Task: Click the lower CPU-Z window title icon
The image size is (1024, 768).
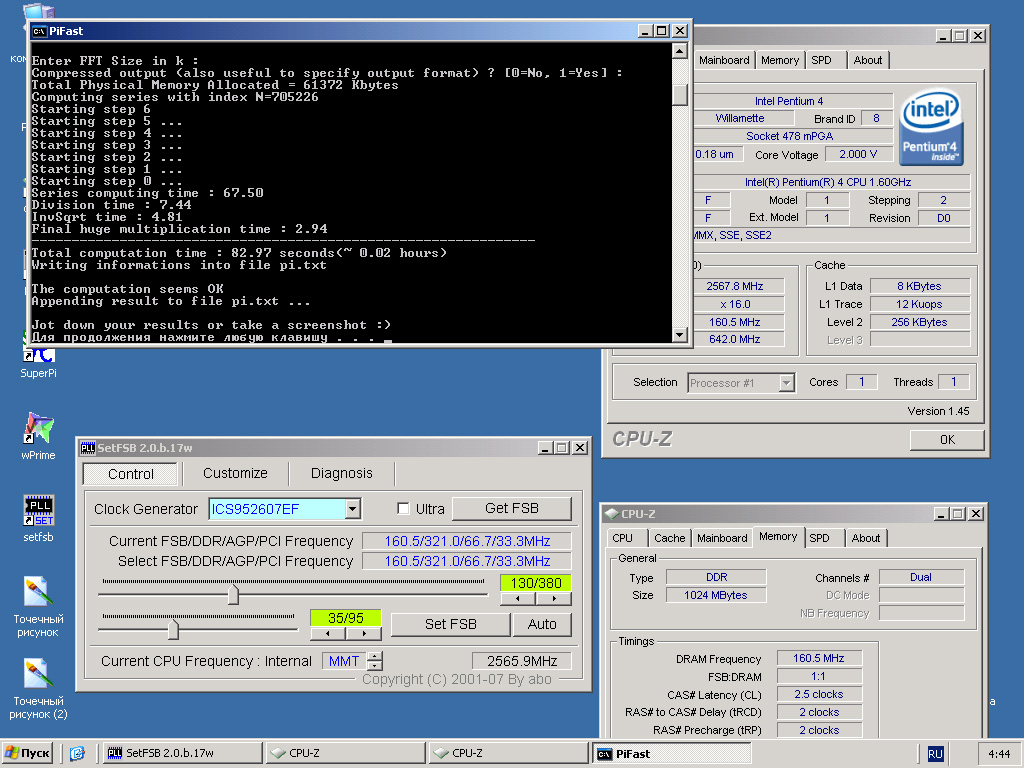Action: tap(611, 514)
